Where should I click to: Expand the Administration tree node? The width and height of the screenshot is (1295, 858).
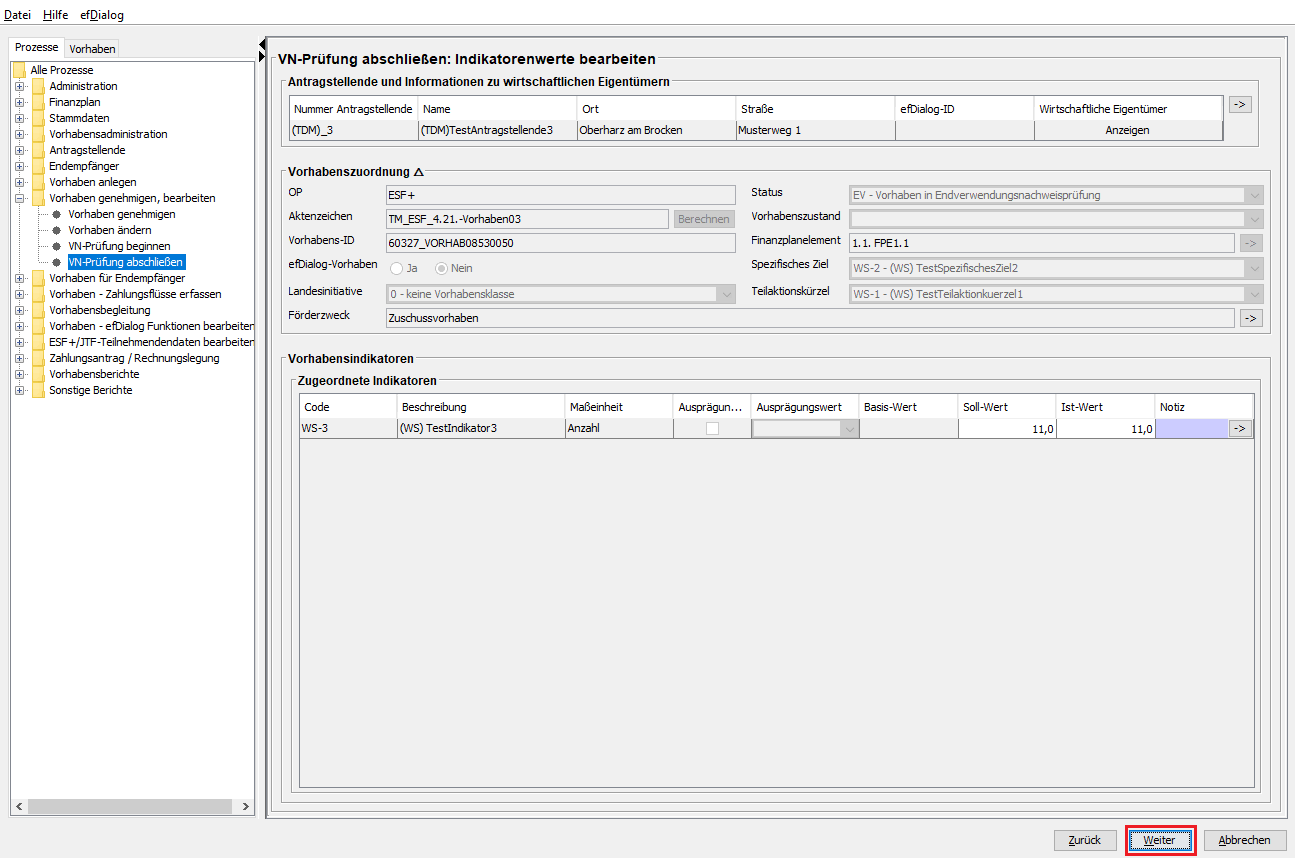(x=19, y=86)
